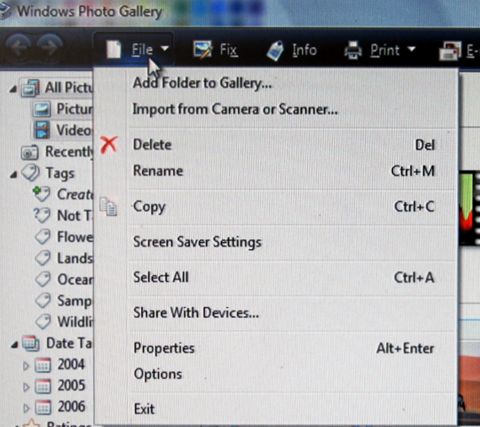The height and width of the screenshot is (427, 480).
Task: Click the Create a New Tag icon
Action: [42, 194]
